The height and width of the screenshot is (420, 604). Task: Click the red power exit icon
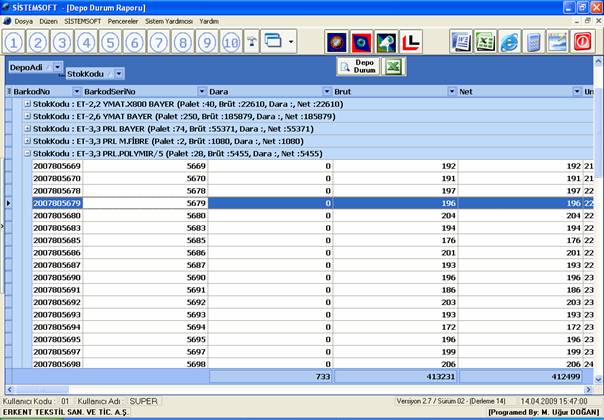coord(581,42)
